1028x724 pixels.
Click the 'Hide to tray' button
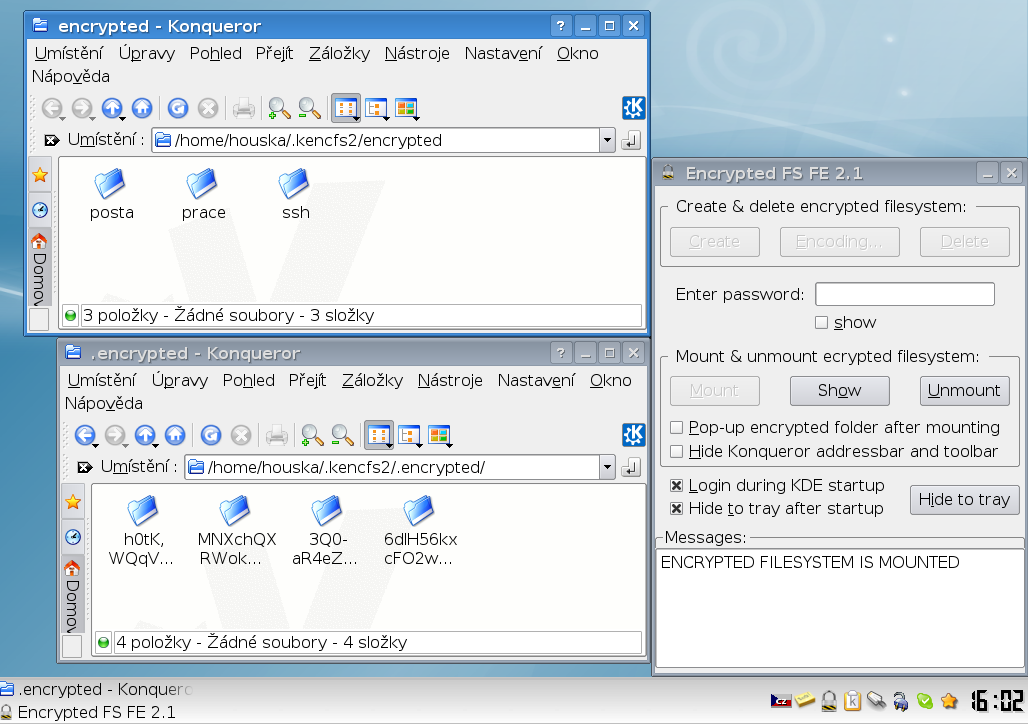964,499
